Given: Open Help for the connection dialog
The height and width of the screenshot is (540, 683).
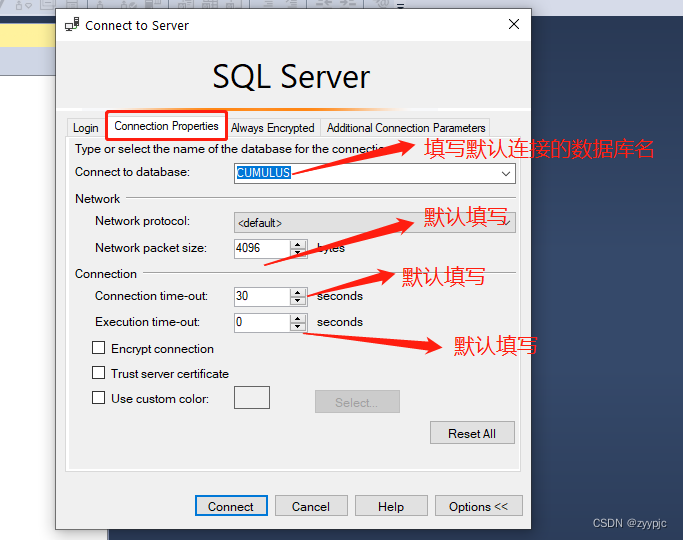Looking at the screenshot, I should [x=391, y=506].
